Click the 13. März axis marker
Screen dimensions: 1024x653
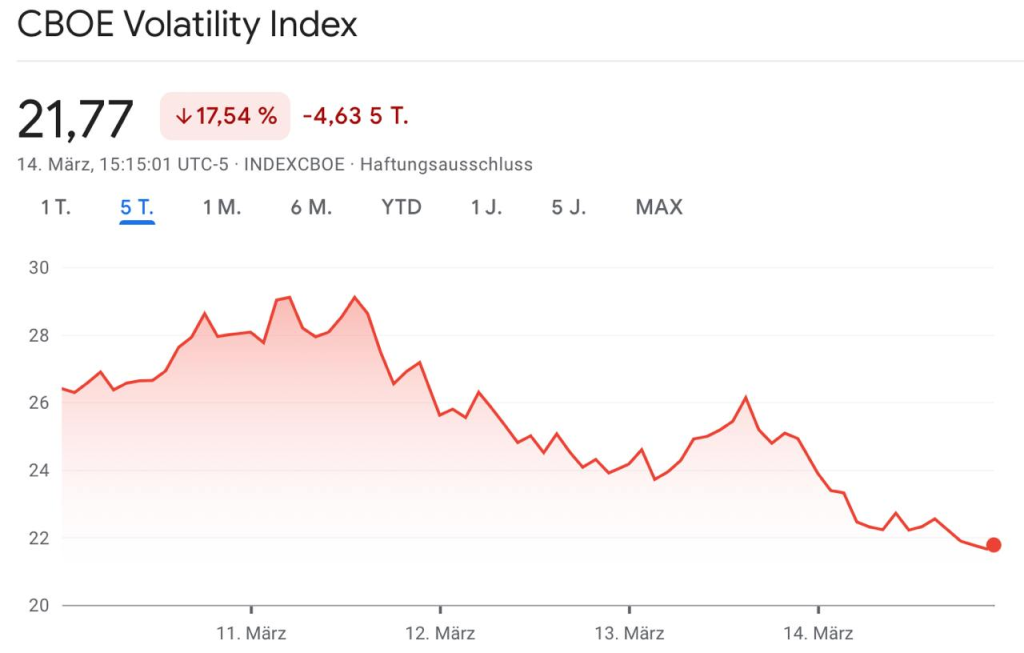pyautogui.click(x=629, y=633)
